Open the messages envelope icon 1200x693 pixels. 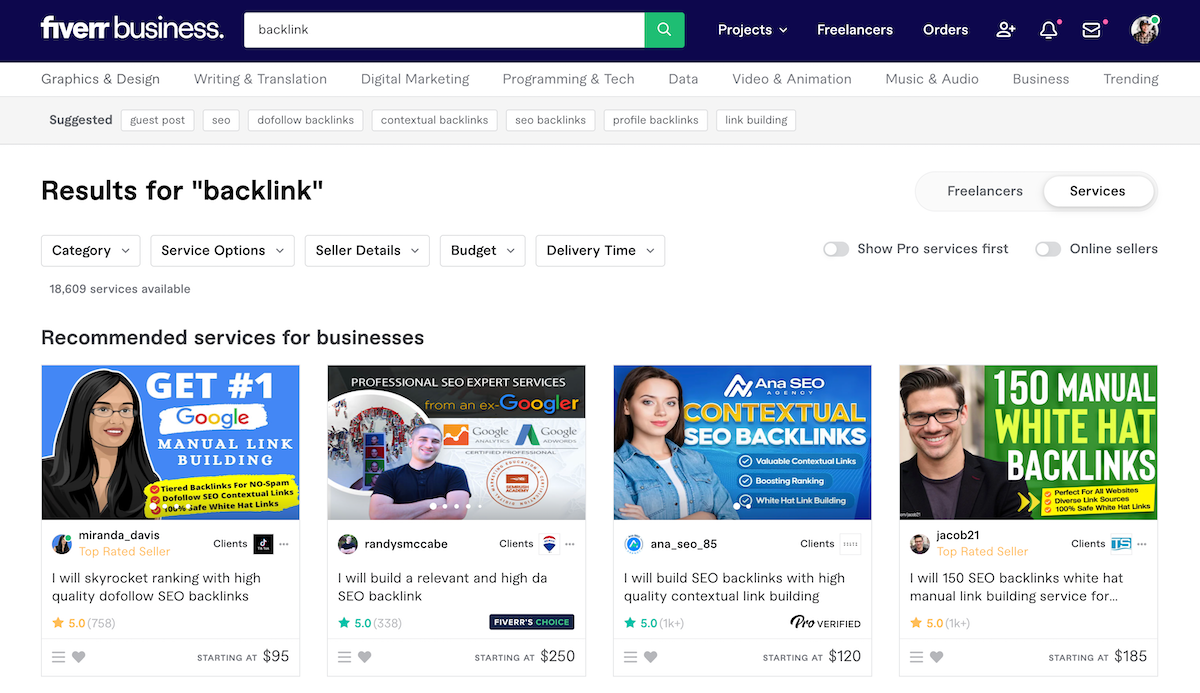(1091, 30)
